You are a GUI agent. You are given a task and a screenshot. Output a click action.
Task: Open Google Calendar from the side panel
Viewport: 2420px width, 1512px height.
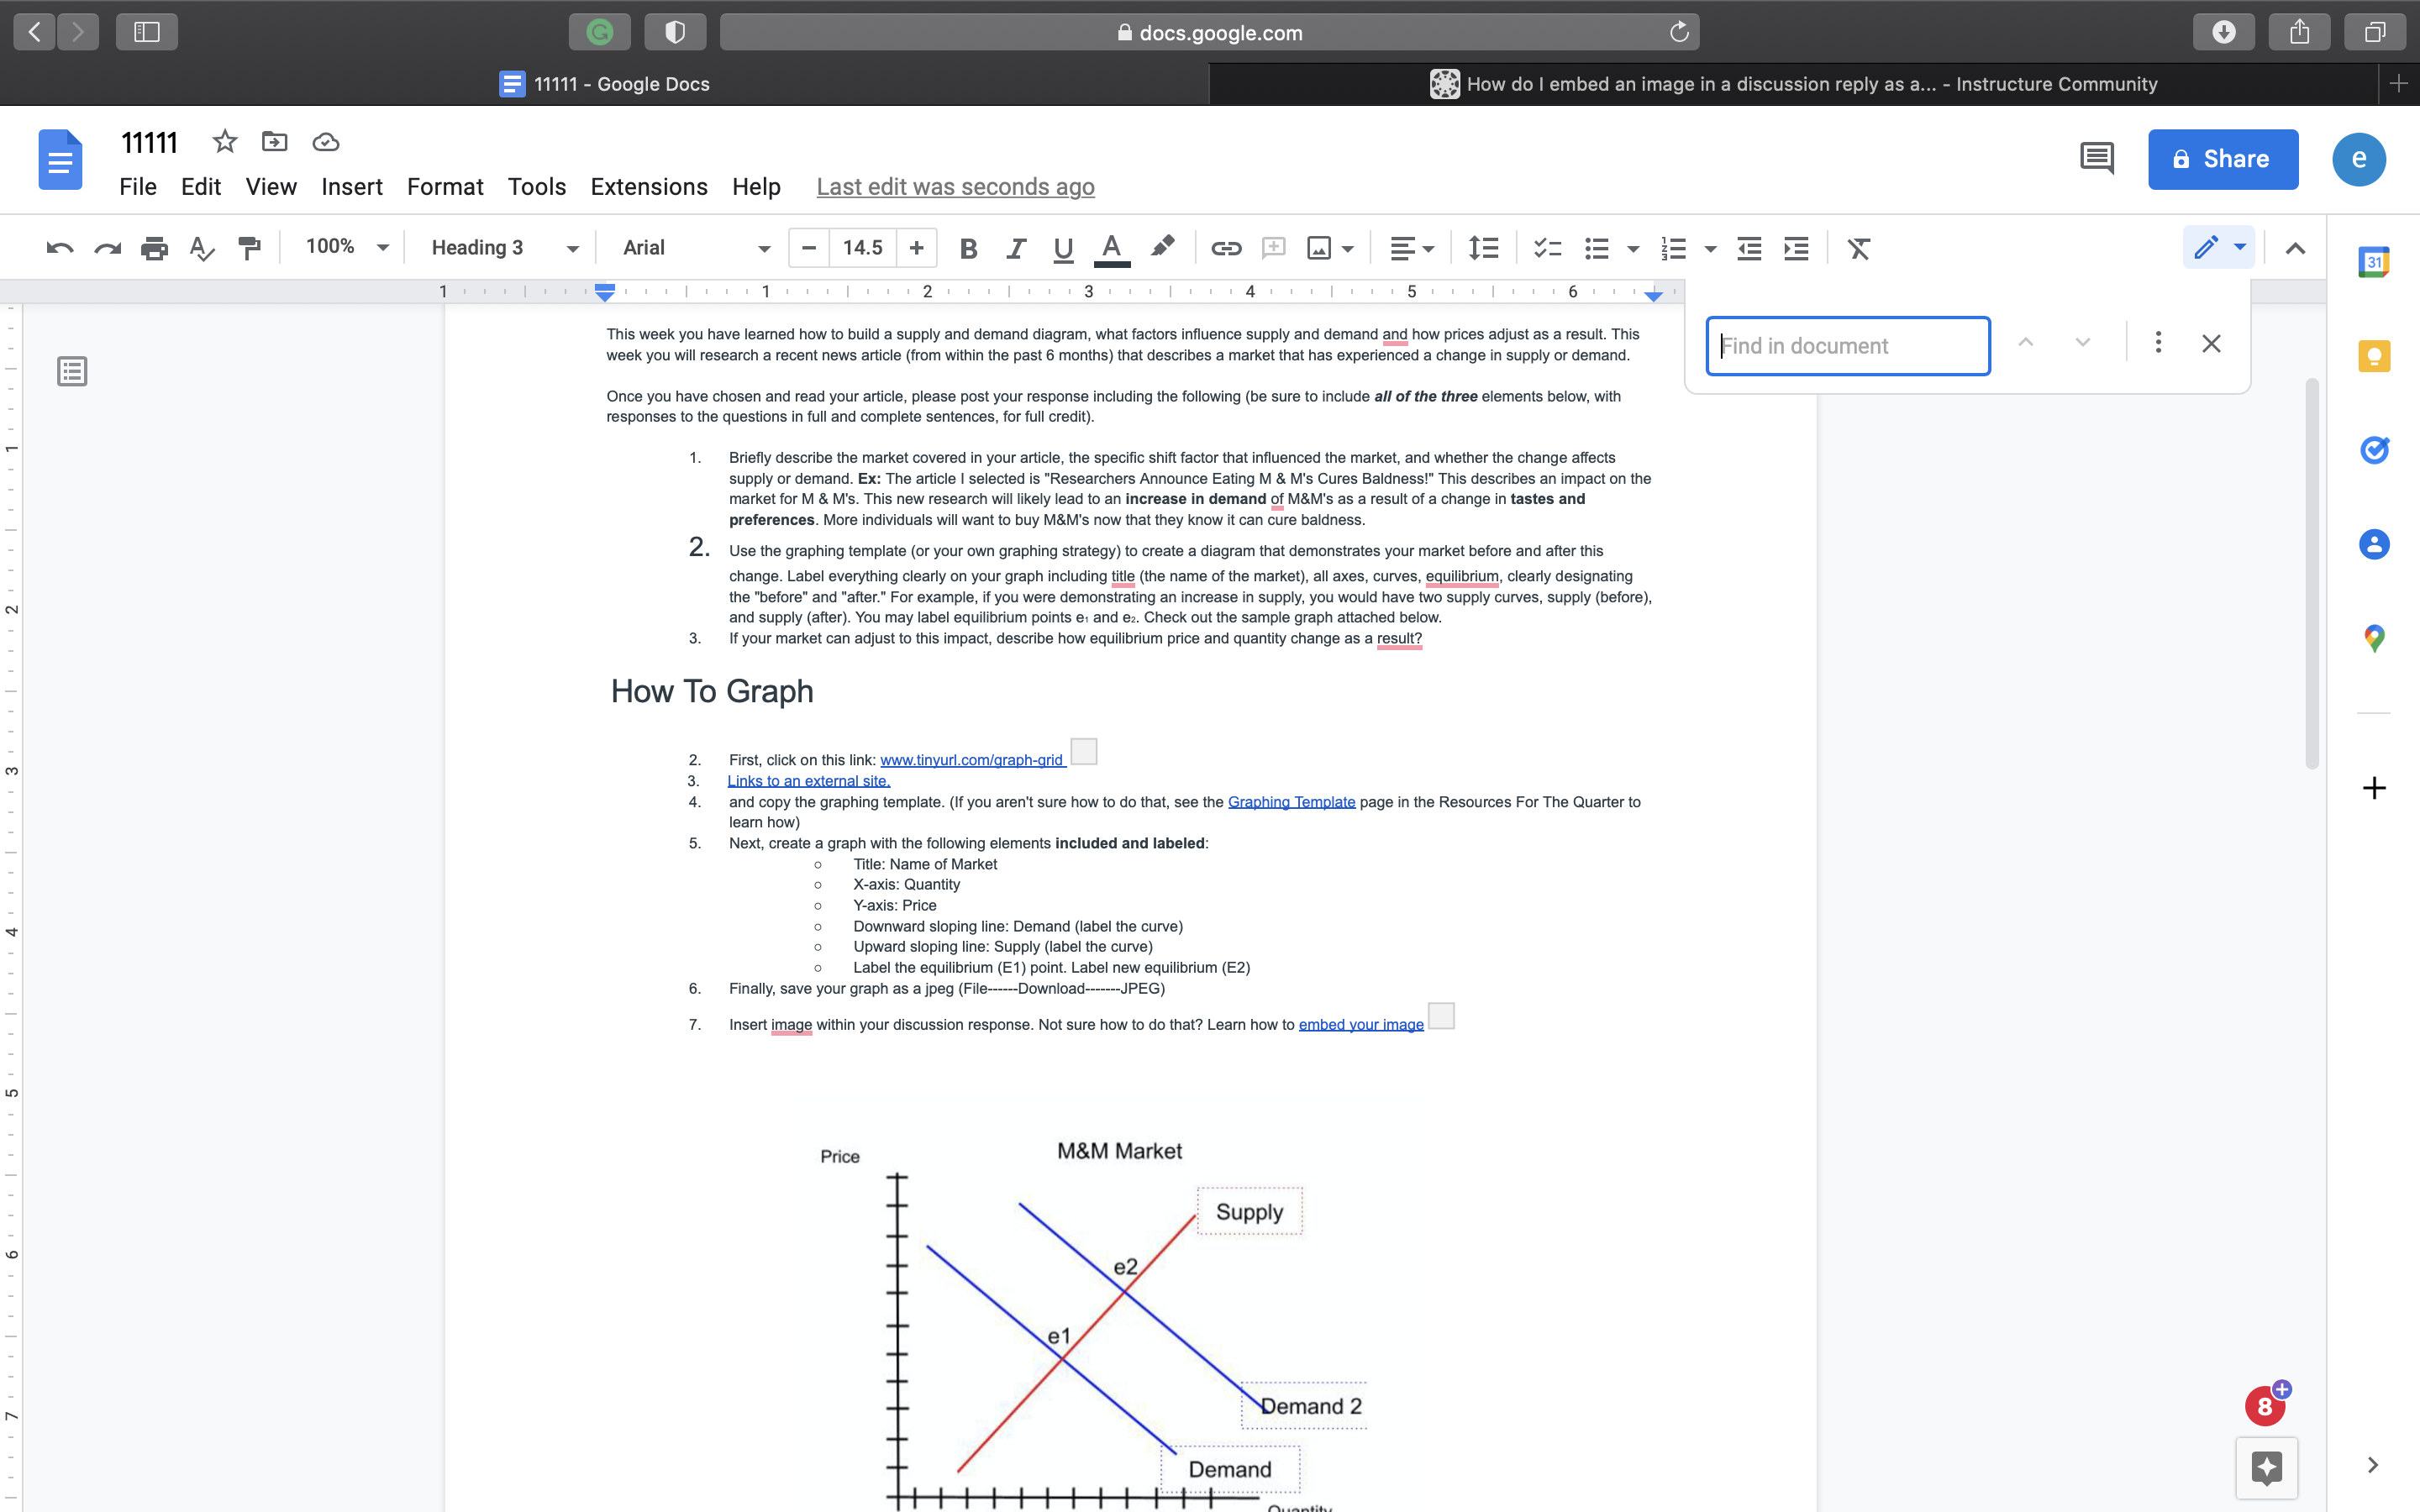pos(2374,260)
